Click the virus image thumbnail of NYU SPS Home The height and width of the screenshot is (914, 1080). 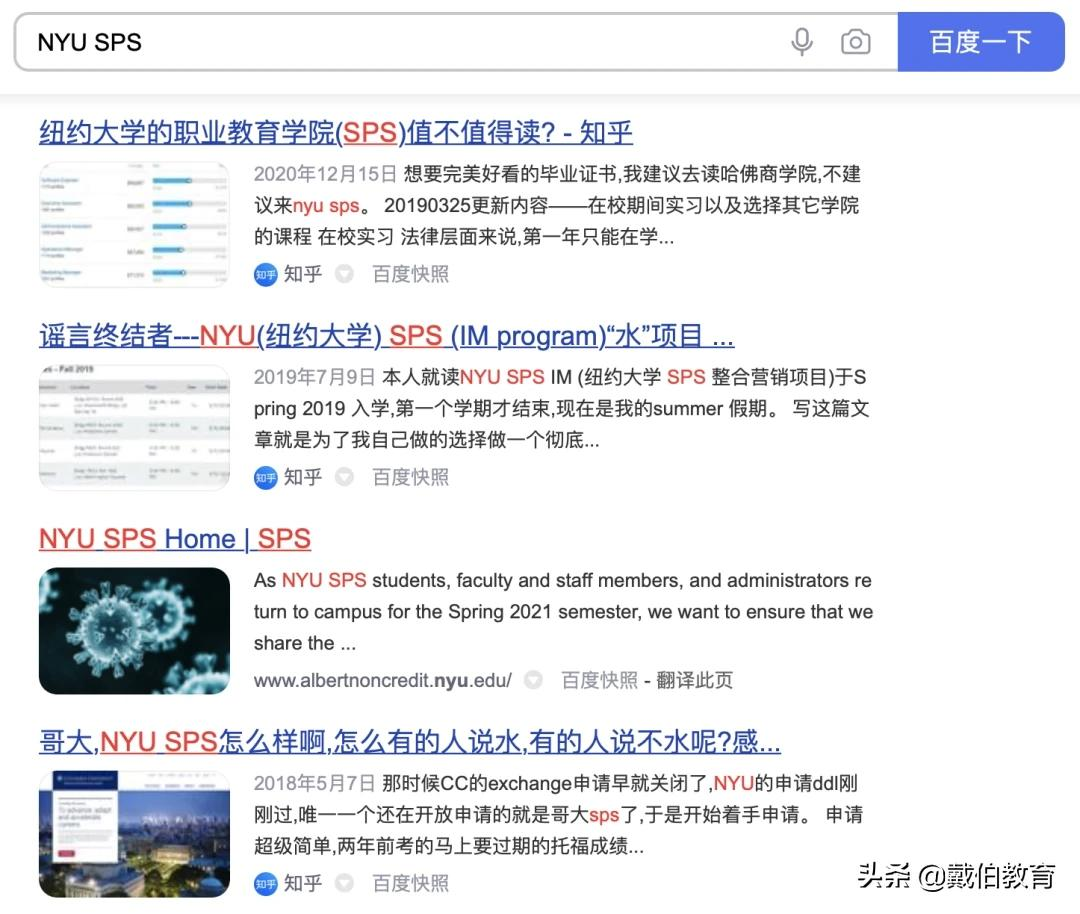pos(135,631)
